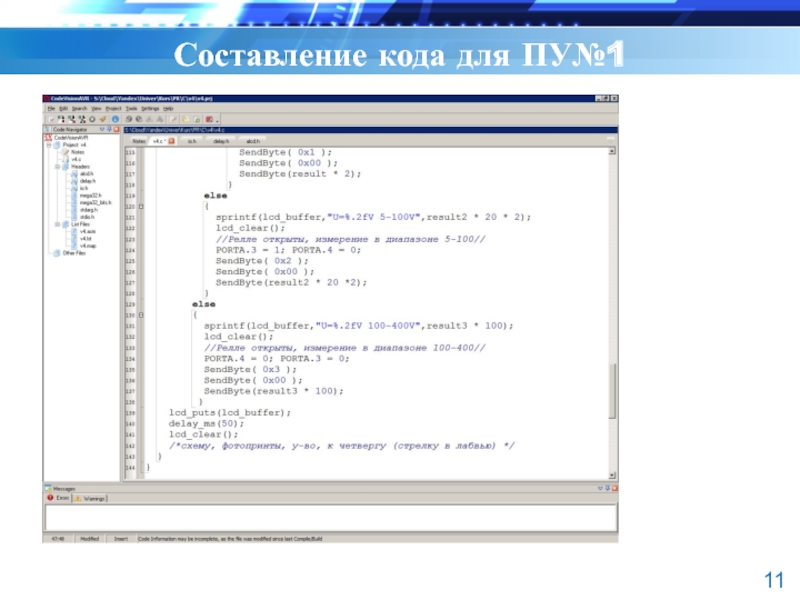Open the Help menu

point(168,109)
